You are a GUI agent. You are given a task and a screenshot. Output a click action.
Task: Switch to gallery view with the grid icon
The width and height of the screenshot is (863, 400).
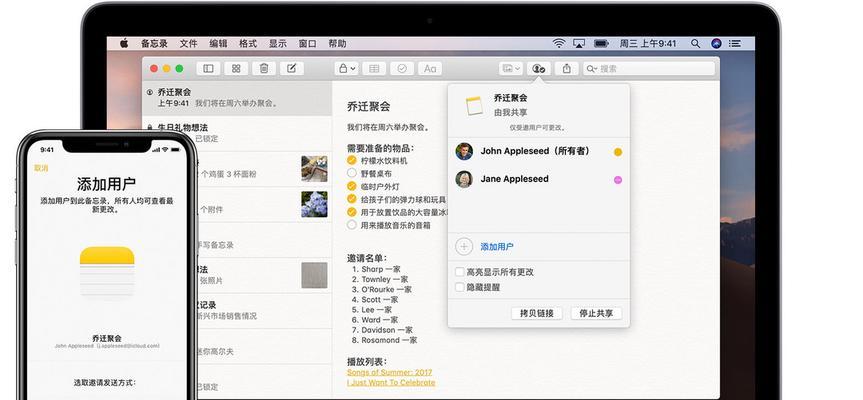236,68
